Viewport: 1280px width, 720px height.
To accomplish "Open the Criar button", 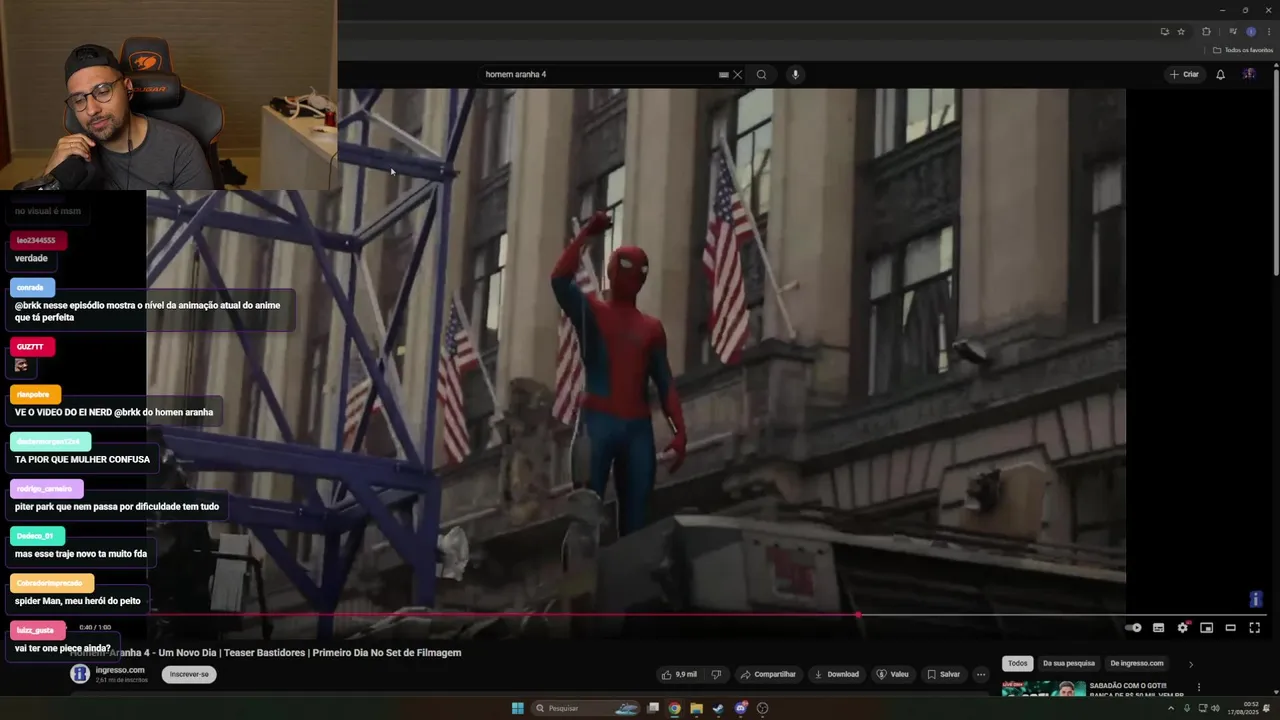I will pyautogui.click(x=1184, y=74).
